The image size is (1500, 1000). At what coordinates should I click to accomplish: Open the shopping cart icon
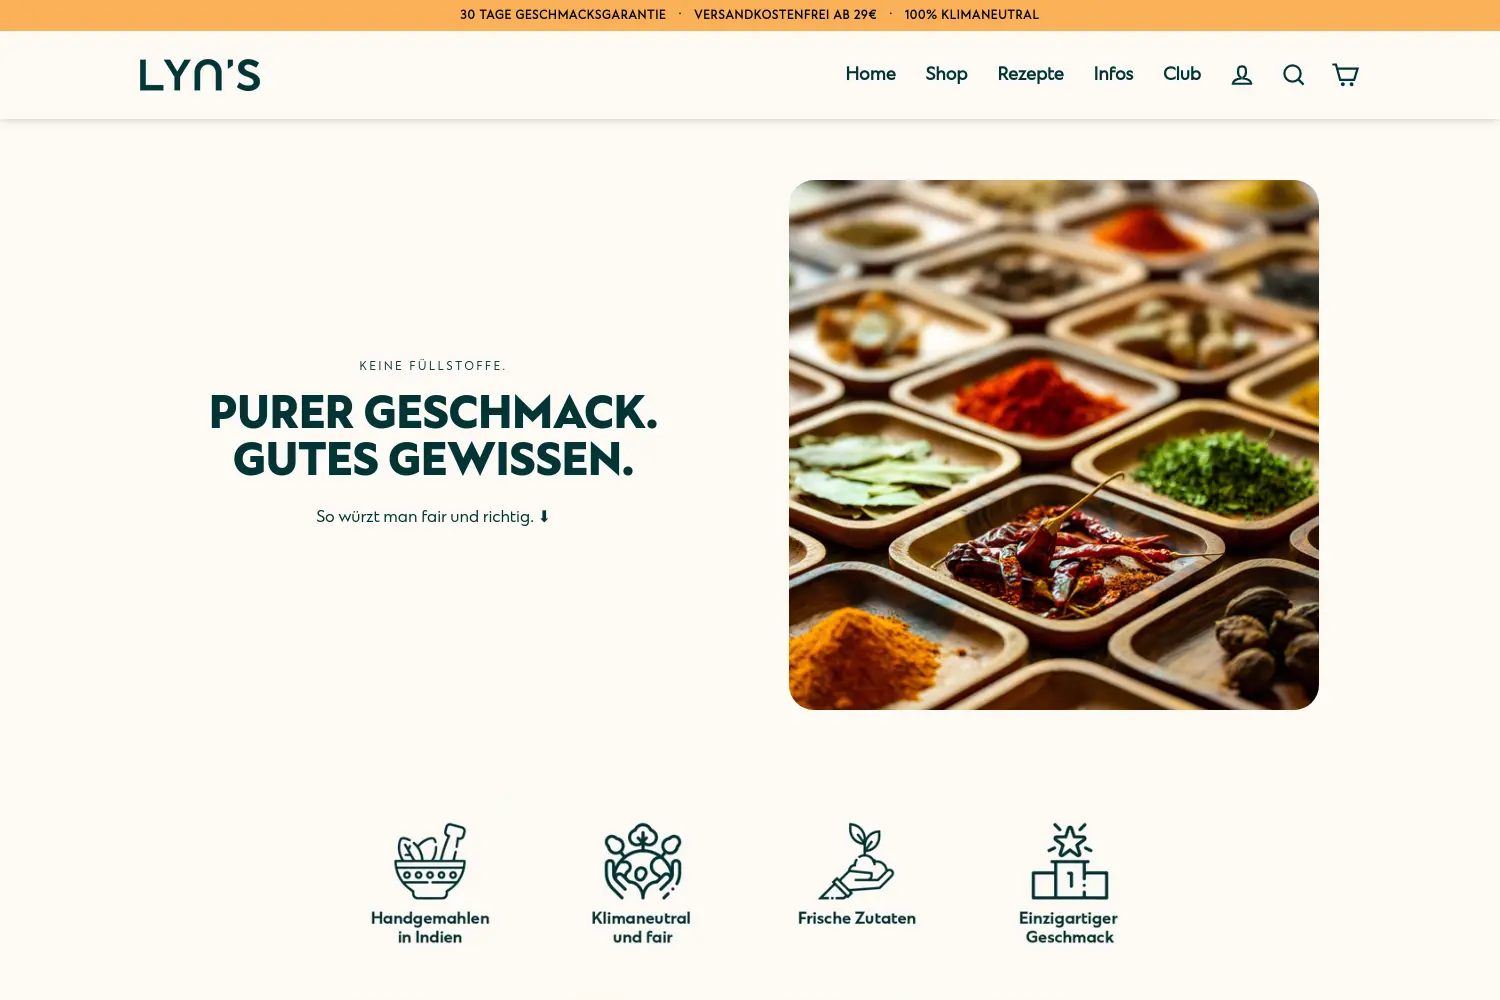tap(1346, 75)
